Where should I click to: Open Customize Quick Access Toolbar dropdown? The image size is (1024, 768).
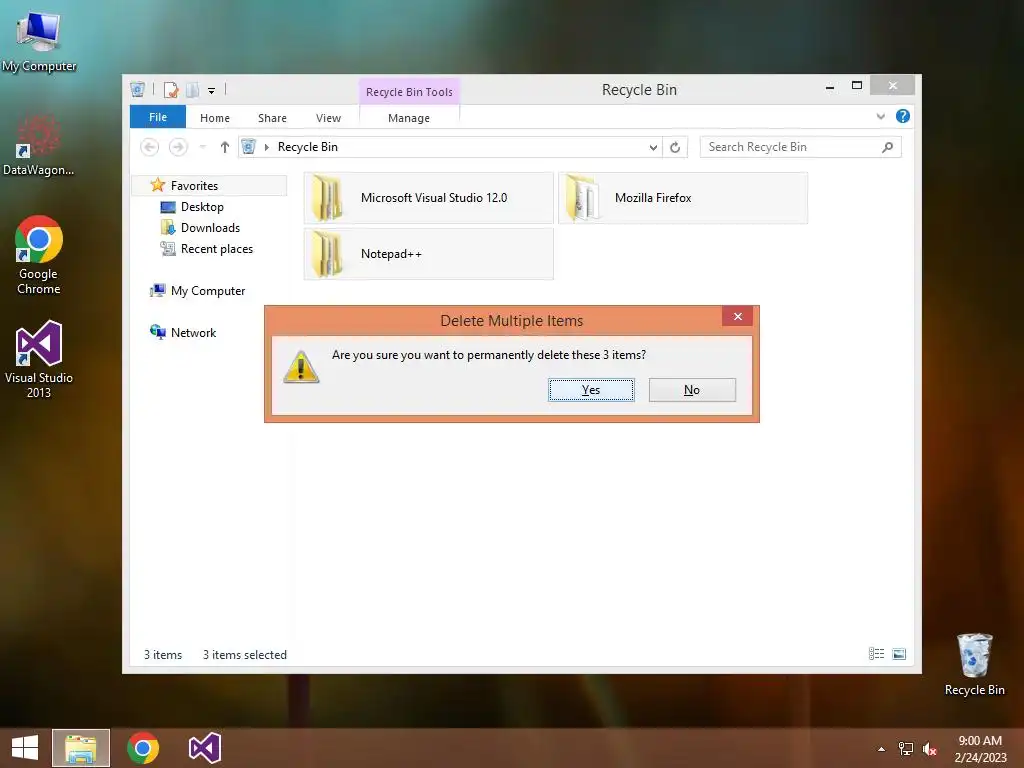212,91
